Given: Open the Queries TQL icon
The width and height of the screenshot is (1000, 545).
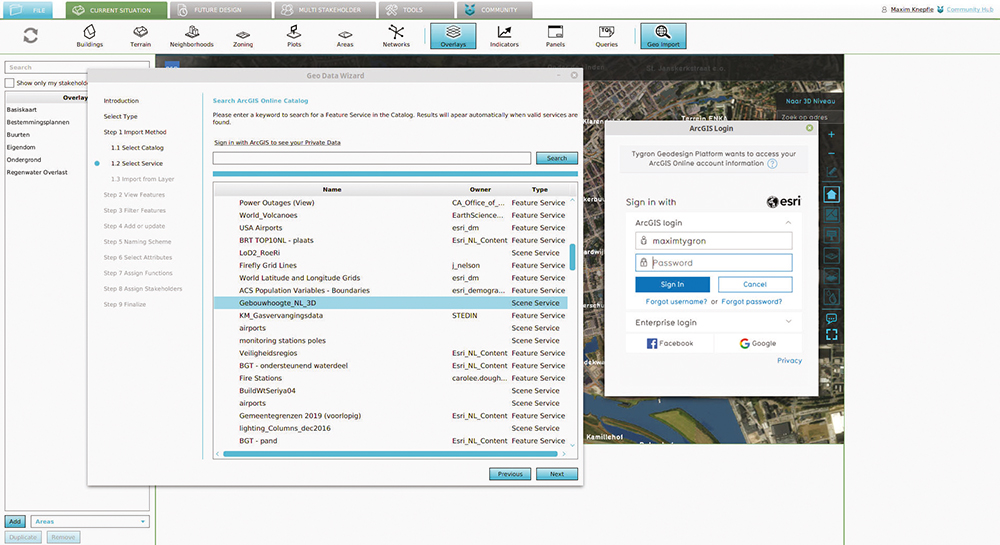Looking at the screenshot, I should (x=606, y=35).
